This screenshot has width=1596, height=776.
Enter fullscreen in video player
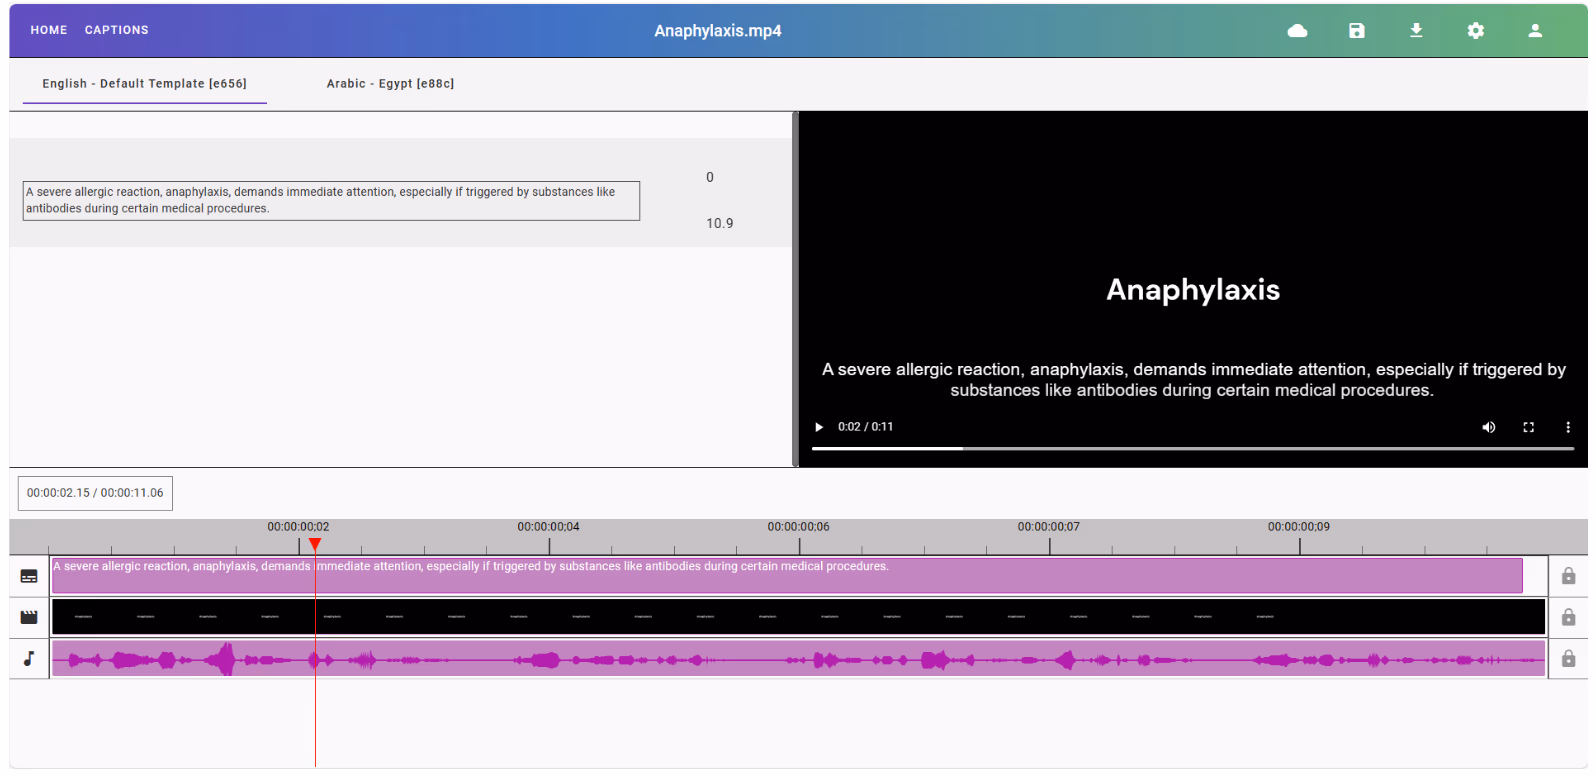tap(1528, 427)
